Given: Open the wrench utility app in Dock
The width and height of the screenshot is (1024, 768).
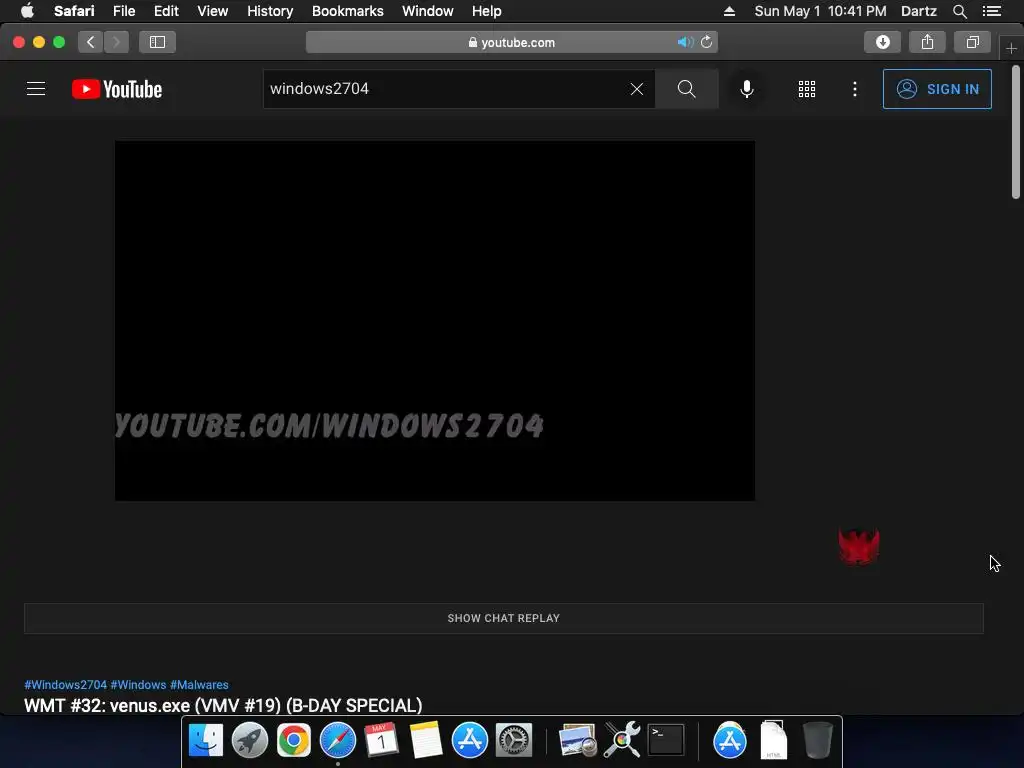Looking at the screenshot, I should click(622, 741).
